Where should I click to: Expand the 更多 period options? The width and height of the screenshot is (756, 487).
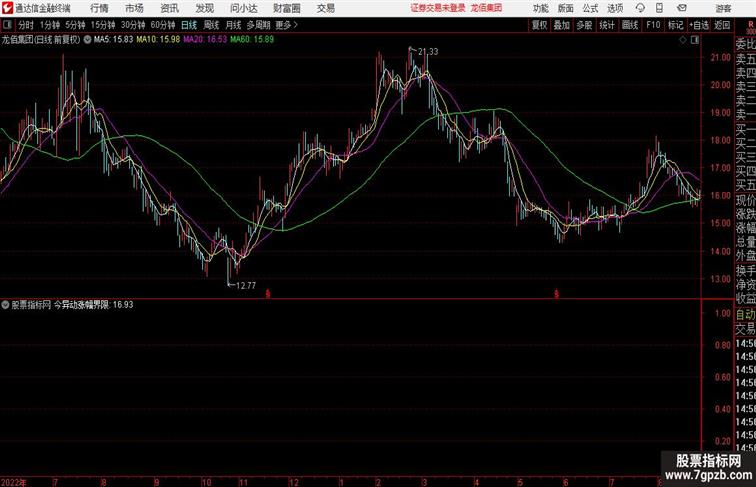pos(286,25)
